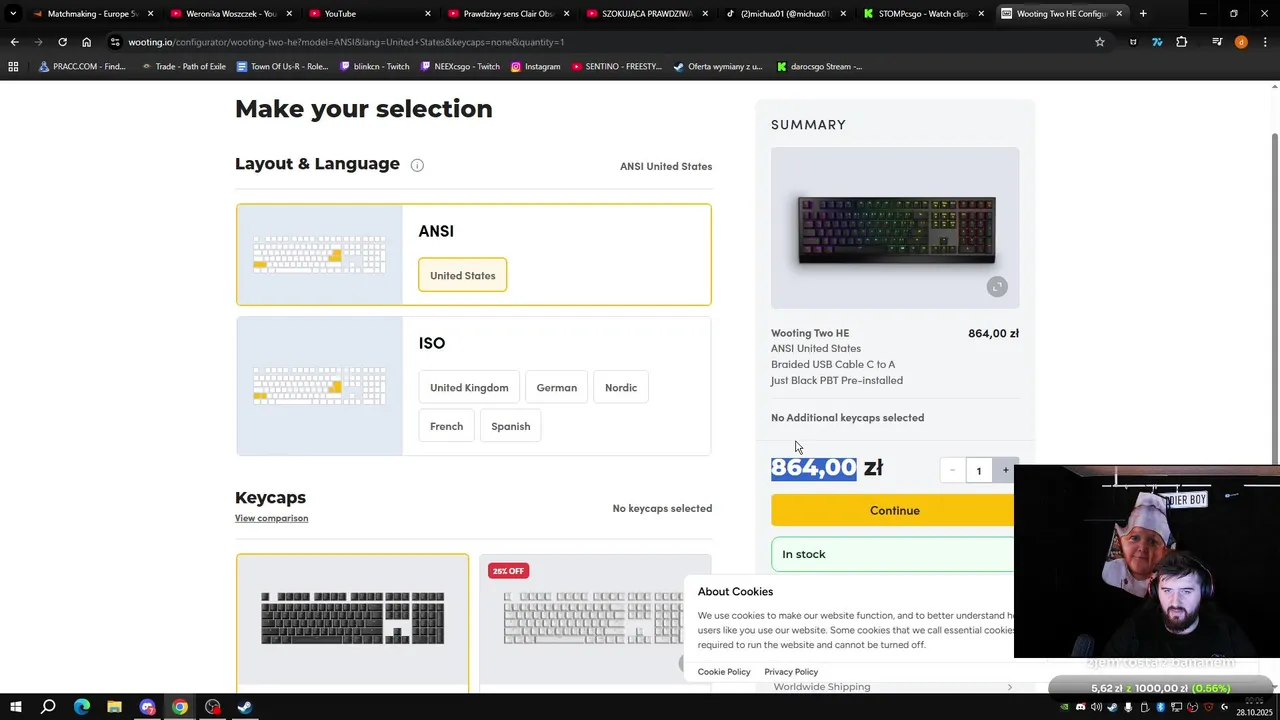Switch to the (2)michux01 tab
Screen dimensions: 1280x720
tap(786, 14)
